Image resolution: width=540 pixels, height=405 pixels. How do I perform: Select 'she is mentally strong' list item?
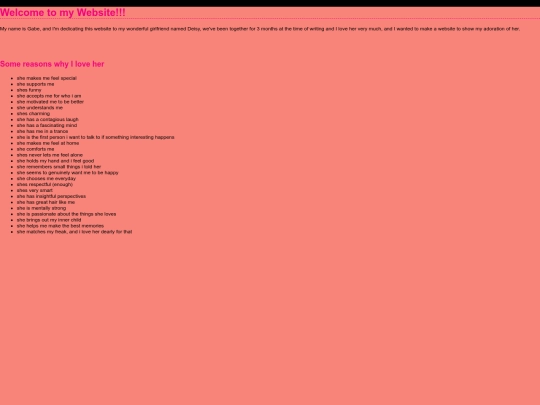click(42, 208)
